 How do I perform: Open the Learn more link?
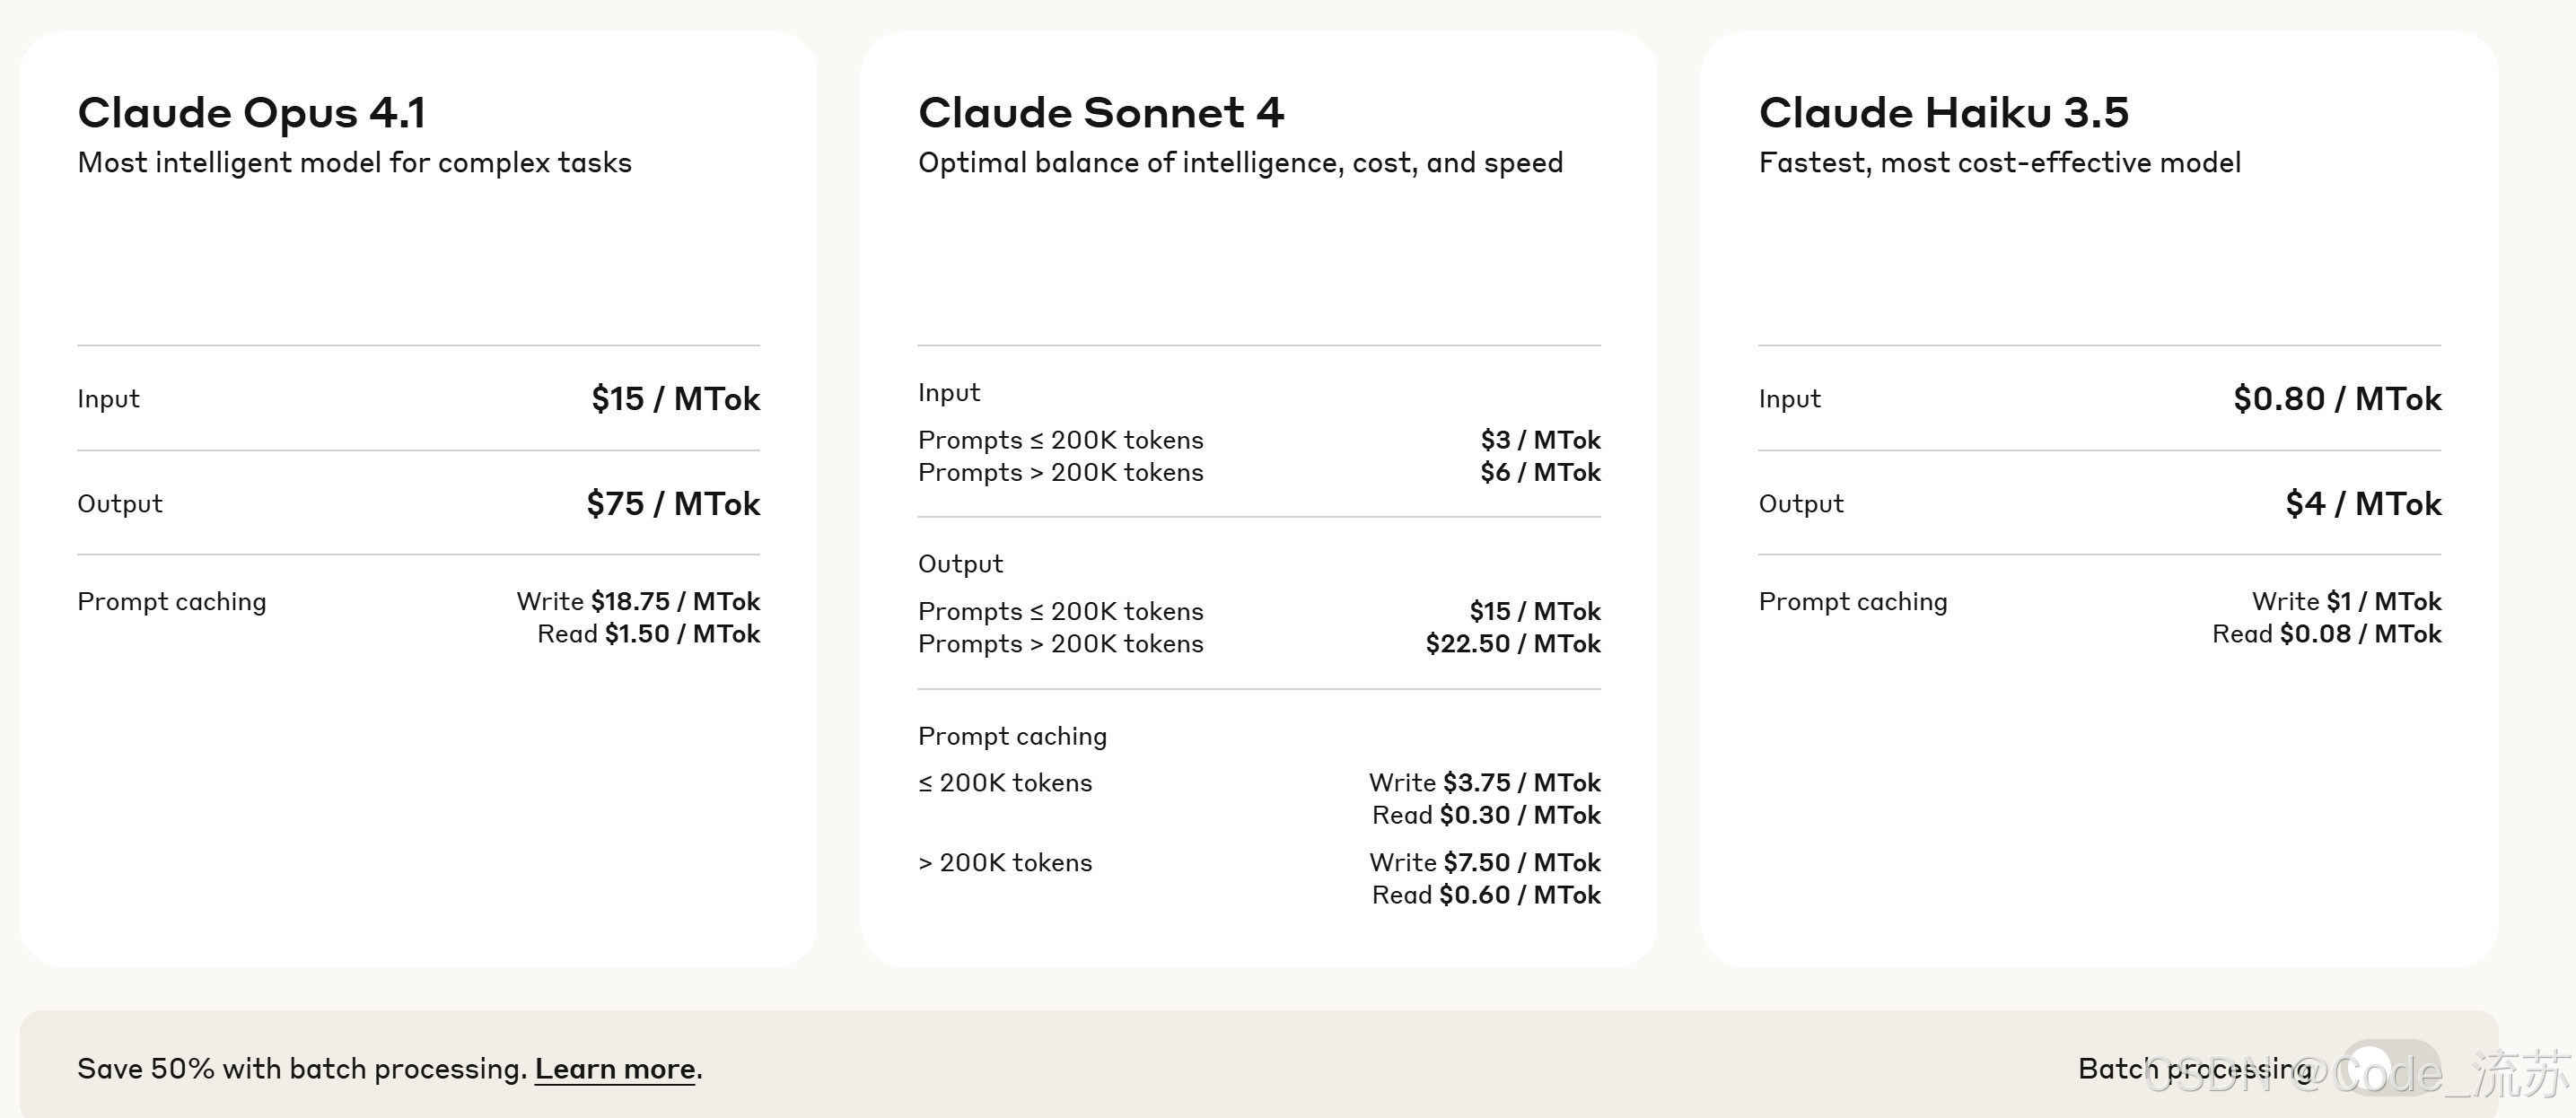coord(615,1069)
